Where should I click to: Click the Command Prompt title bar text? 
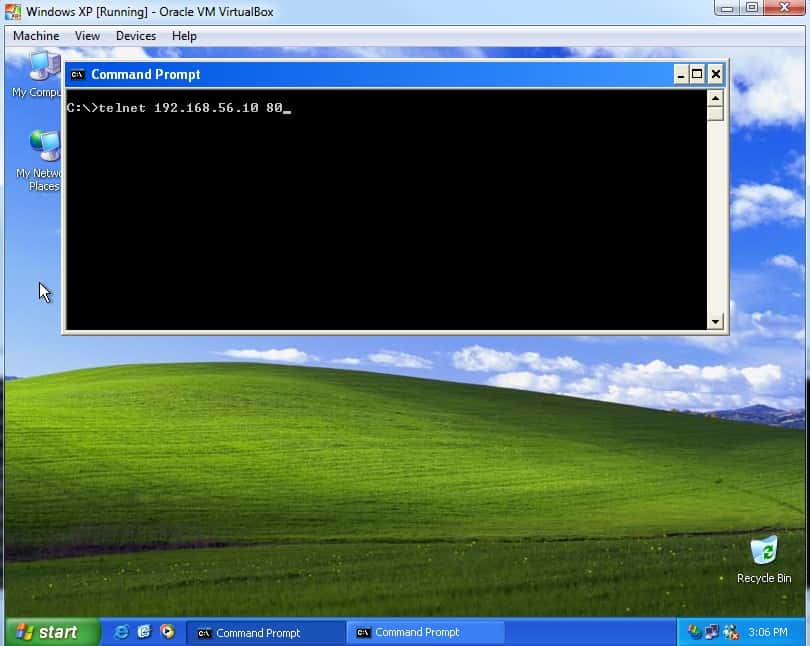pos(146,74)
